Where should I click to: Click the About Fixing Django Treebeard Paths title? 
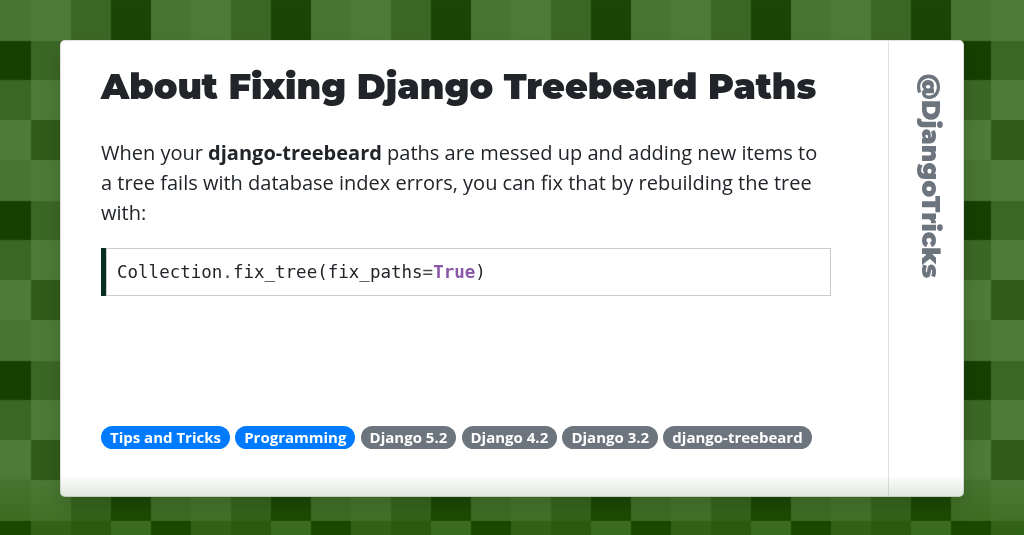[x=458, y=87]
